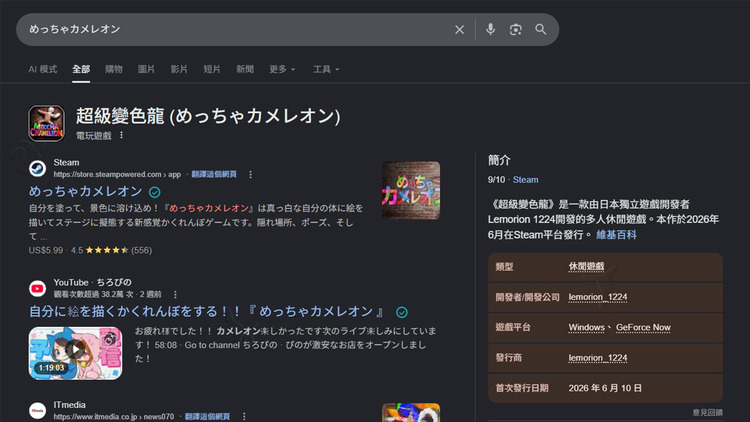This screenshot has height=422, width=750.
Task: Open the three-dot options for the Steam result
Action: coord(250,175)
